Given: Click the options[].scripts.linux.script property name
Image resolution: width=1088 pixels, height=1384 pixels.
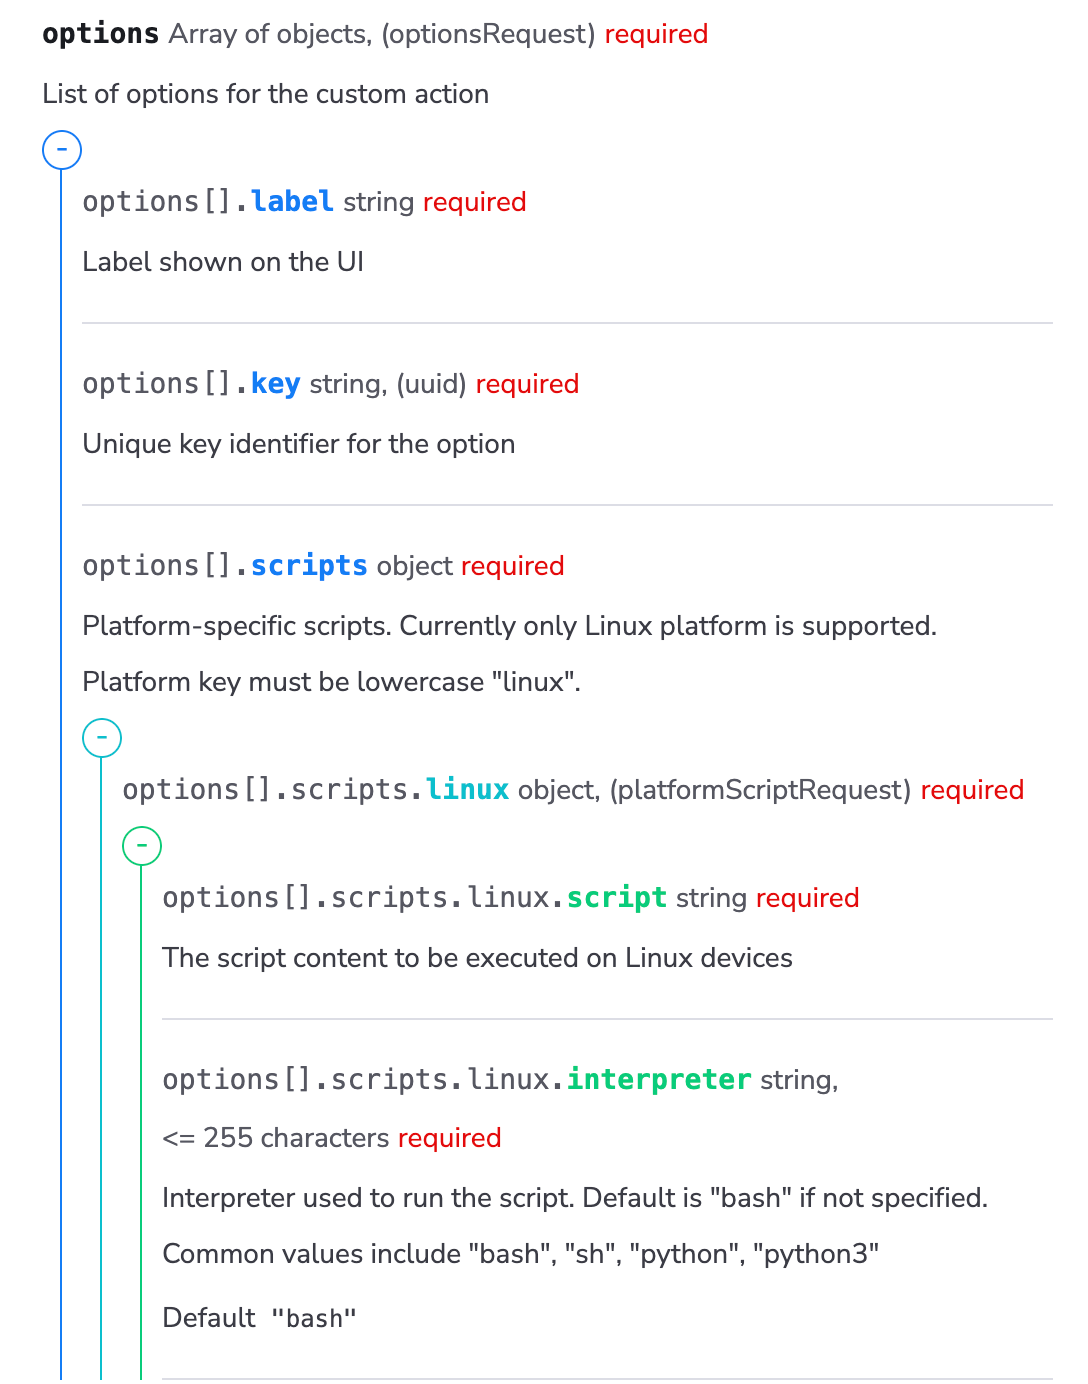Looking at the screenshot, I should coord(616,898).
